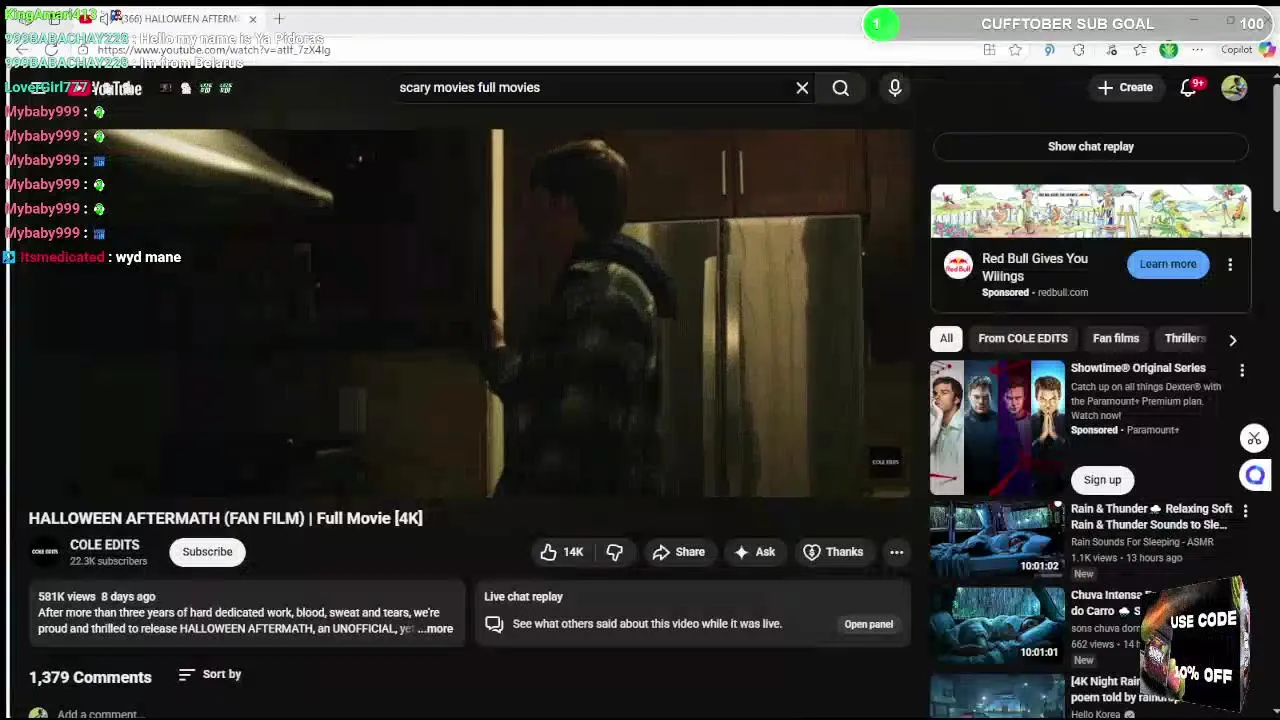Subscribe to COLE EDITS

click(207, 552)
